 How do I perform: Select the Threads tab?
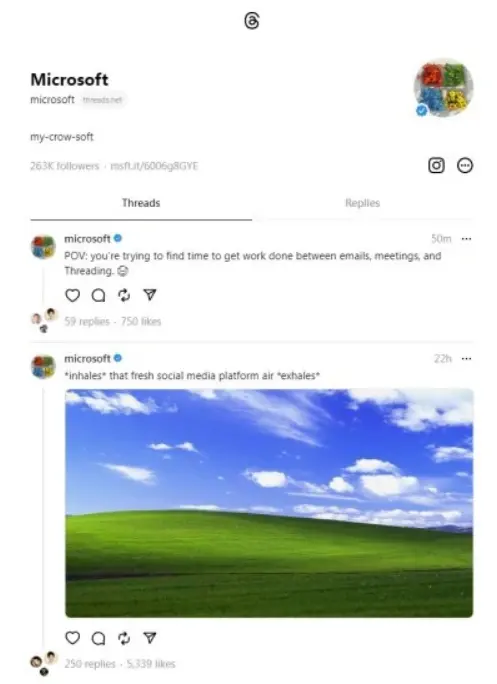coord(141,203)
